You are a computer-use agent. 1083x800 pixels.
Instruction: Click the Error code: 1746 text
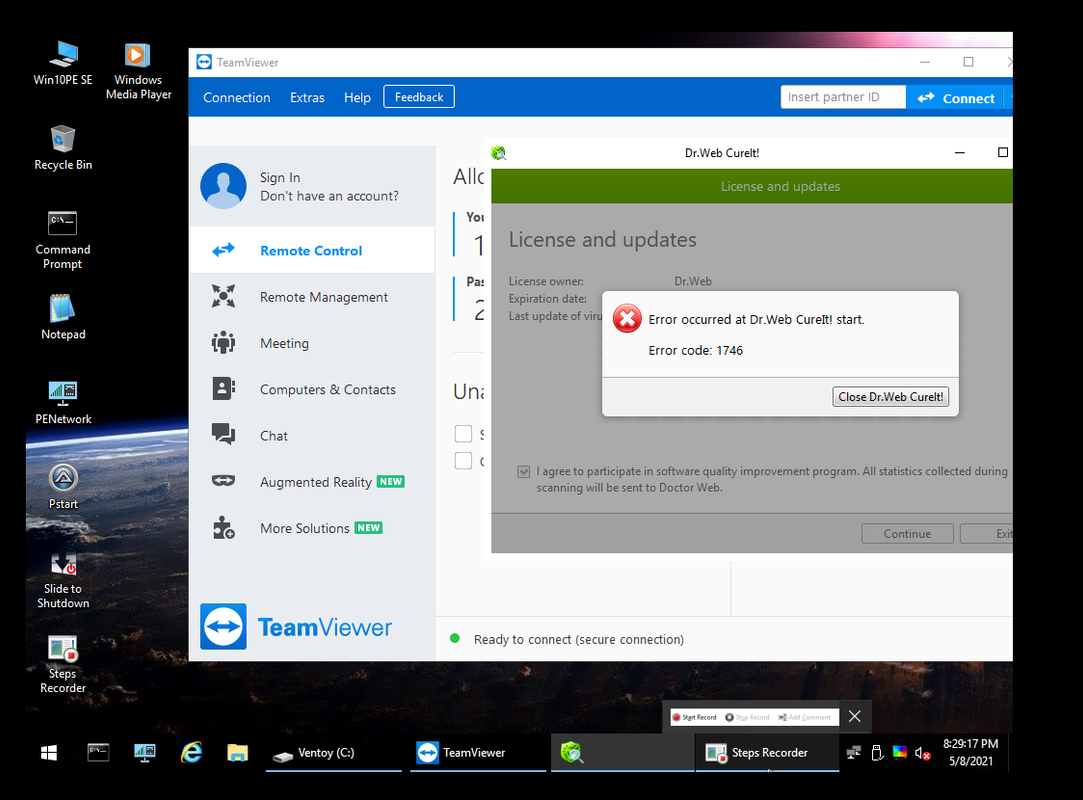tap(696, 350)
